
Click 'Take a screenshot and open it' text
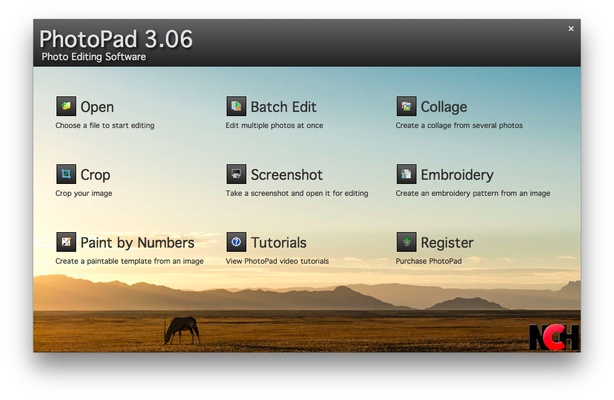278,193
